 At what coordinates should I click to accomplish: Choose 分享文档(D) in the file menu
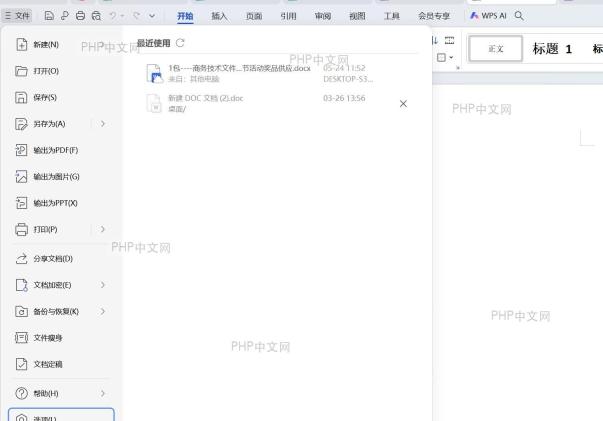(x=61, y=259)
